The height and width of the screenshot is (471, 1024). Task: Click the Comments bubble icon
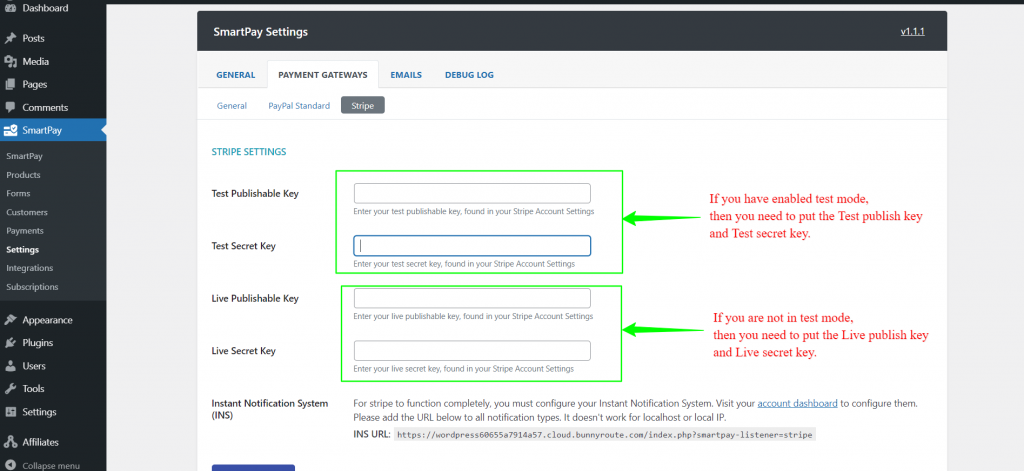click(x=10, y=107)
